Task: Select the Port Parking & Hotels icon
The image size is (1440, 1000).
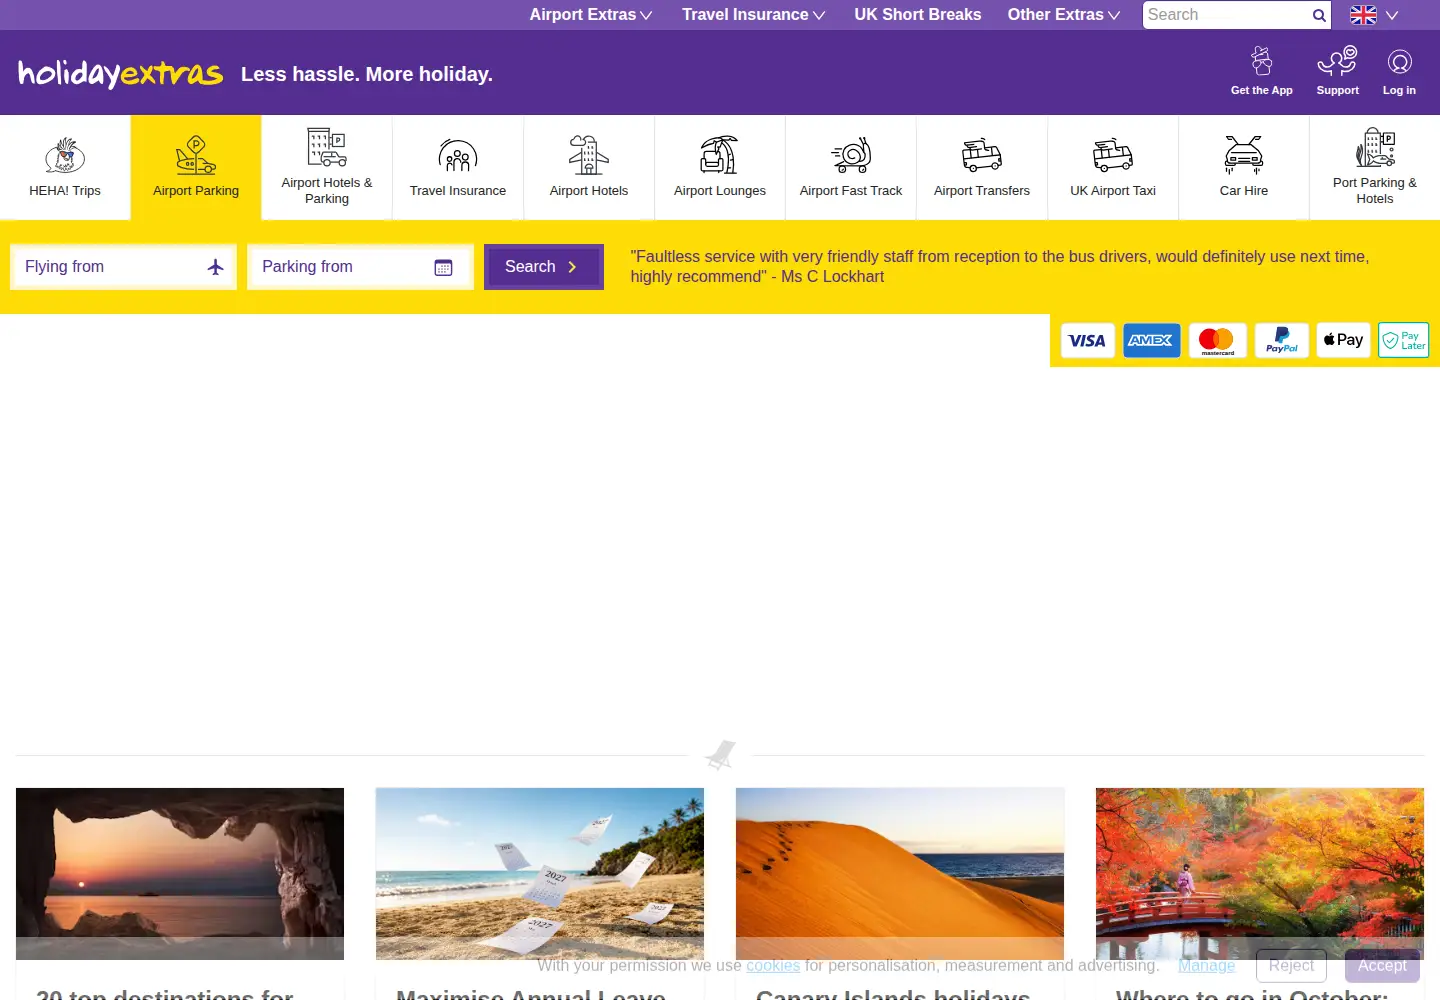Action: [1375, 147]
